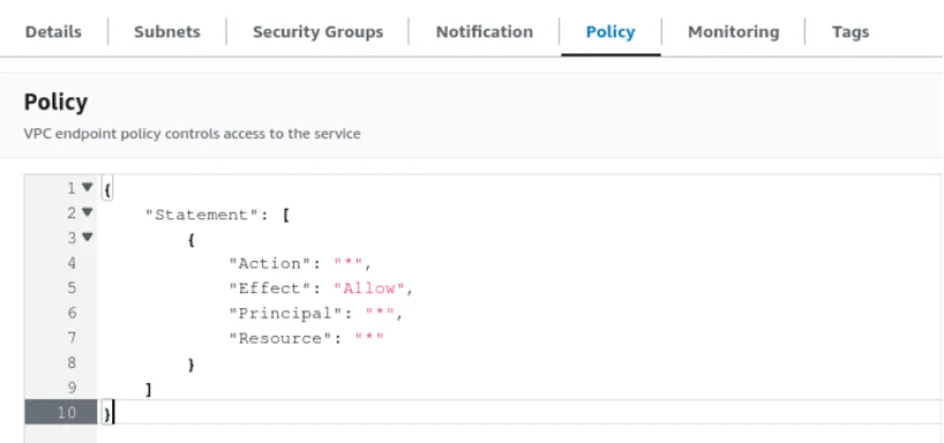
Task: Select the Notification tab
Action: click(x=484, y=31)
